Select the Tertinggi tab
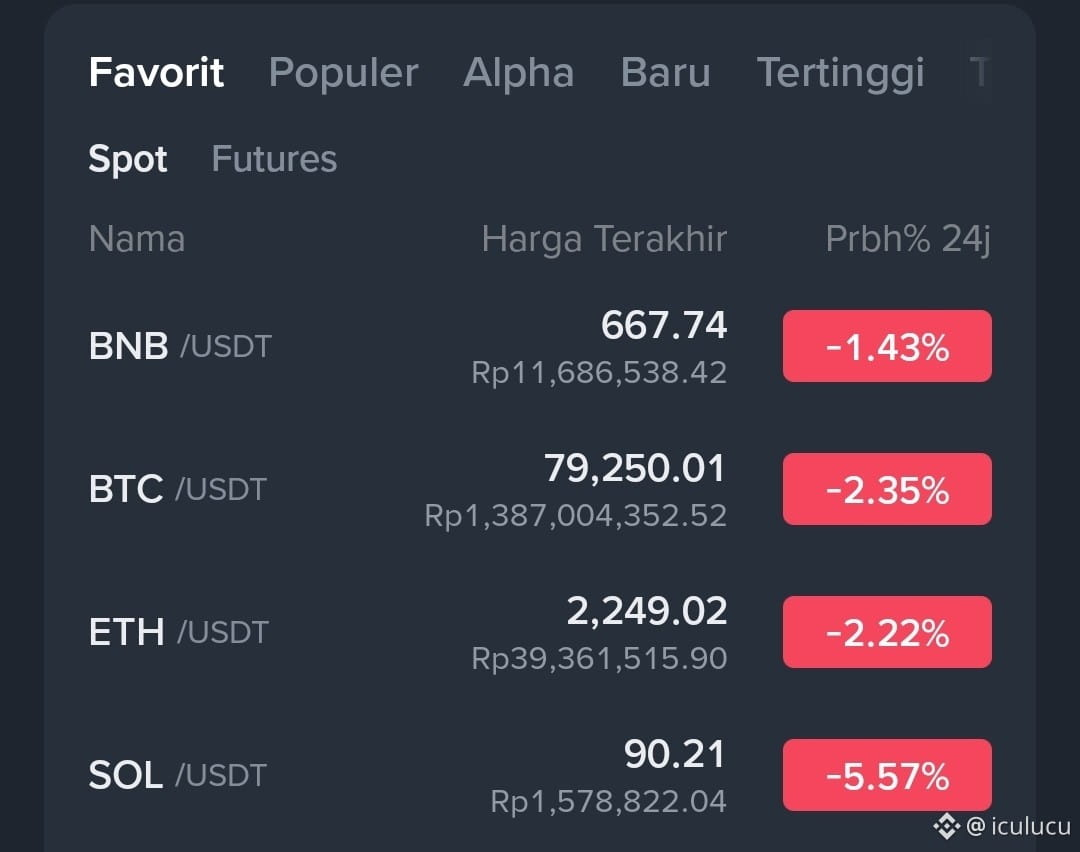This screenshot has height=852, width=1080. click(840, 74)
